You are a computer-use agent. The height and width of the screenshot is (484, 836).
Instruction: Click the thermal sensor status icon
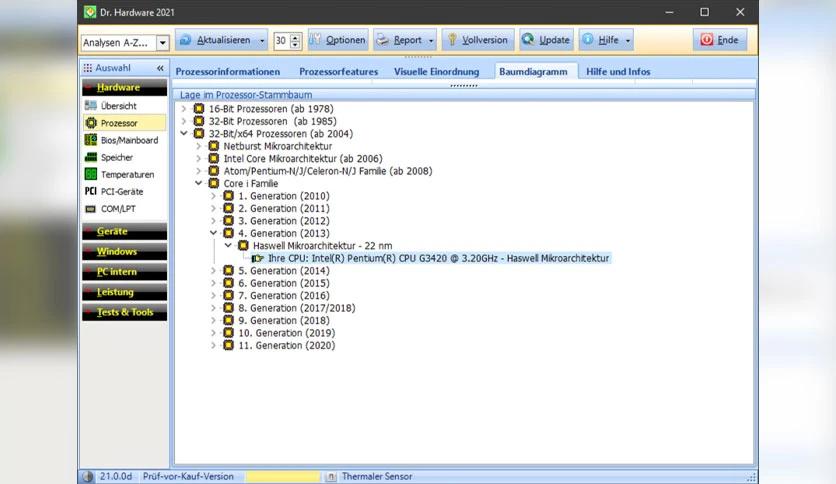[x=331, y=477]
